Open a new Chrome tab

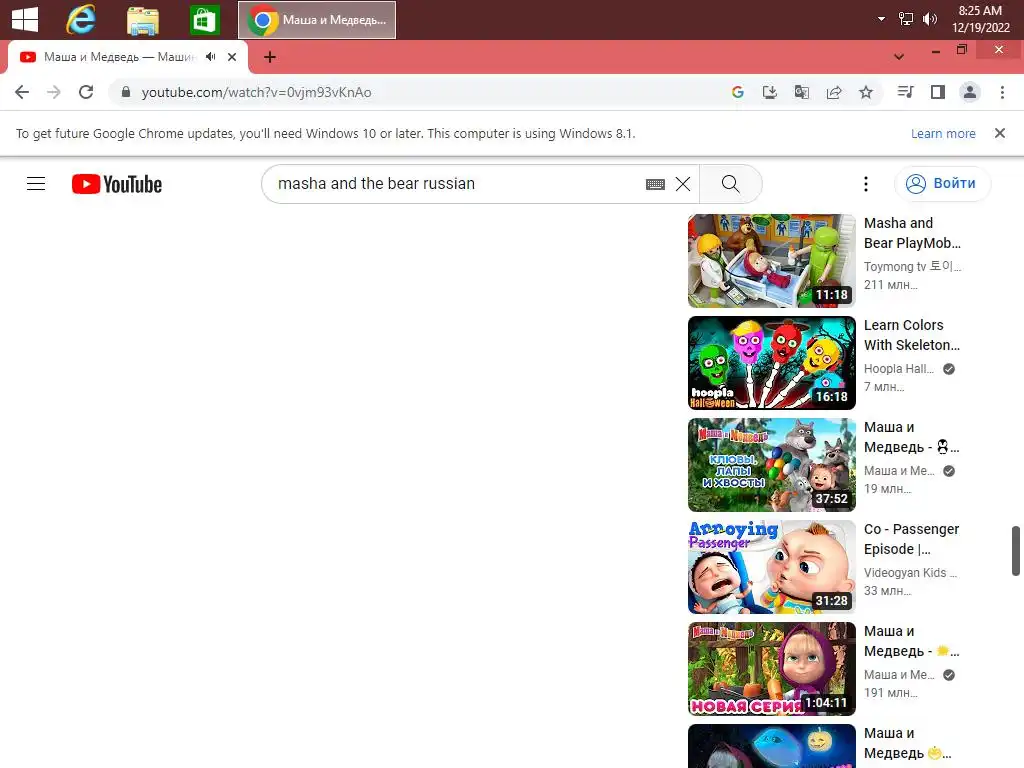click(x=270, y=57)
